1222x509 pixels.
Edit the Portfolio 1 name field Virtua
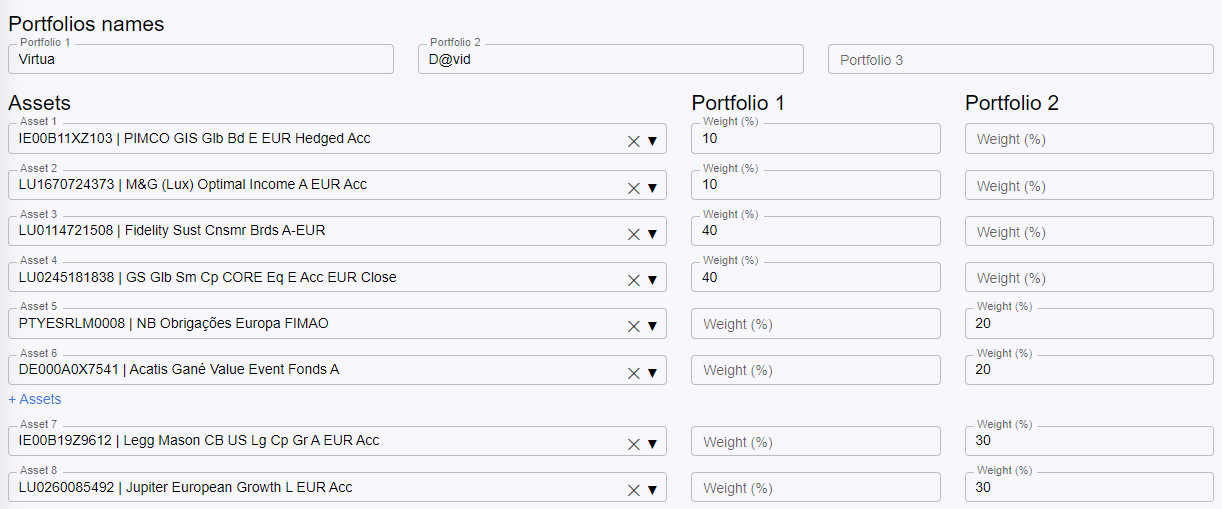click(x=200, y=59)
